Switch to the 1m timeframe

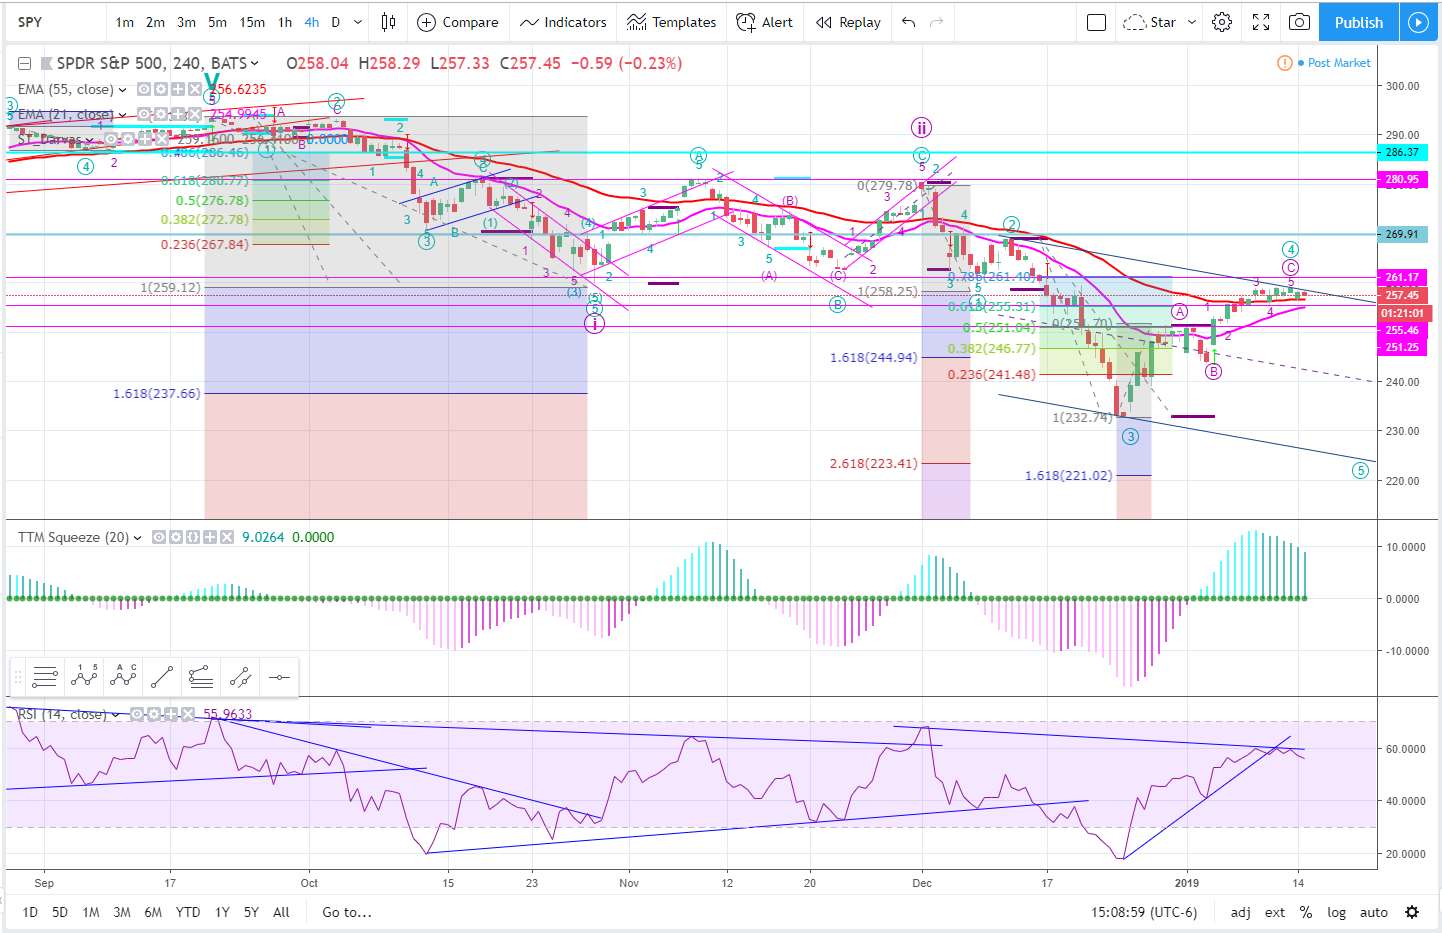124,22
